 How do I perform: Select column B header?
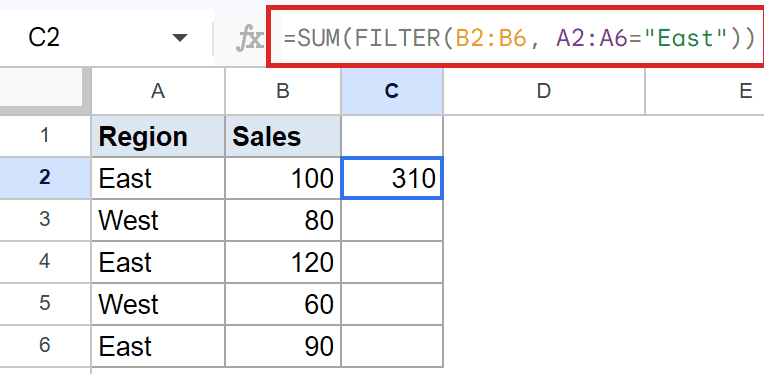click(283, 91)
